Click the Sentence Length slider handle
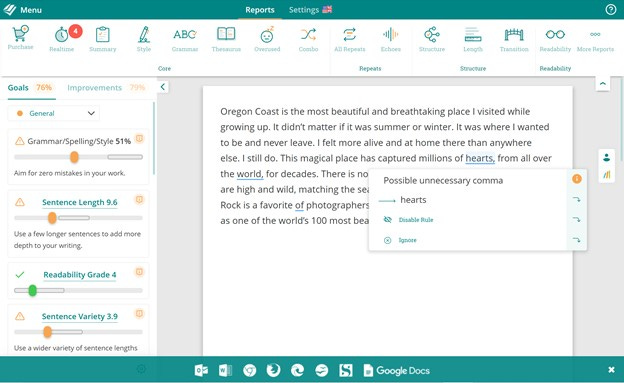Screen dimensions: 624x383 (x=52, y=218)
